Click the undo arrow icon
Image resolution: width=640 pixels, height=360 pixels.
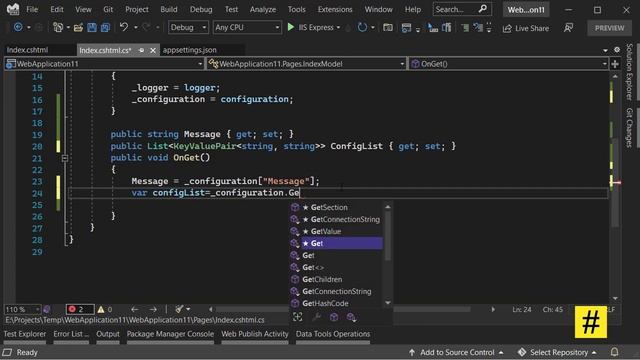tap(124, 27)
